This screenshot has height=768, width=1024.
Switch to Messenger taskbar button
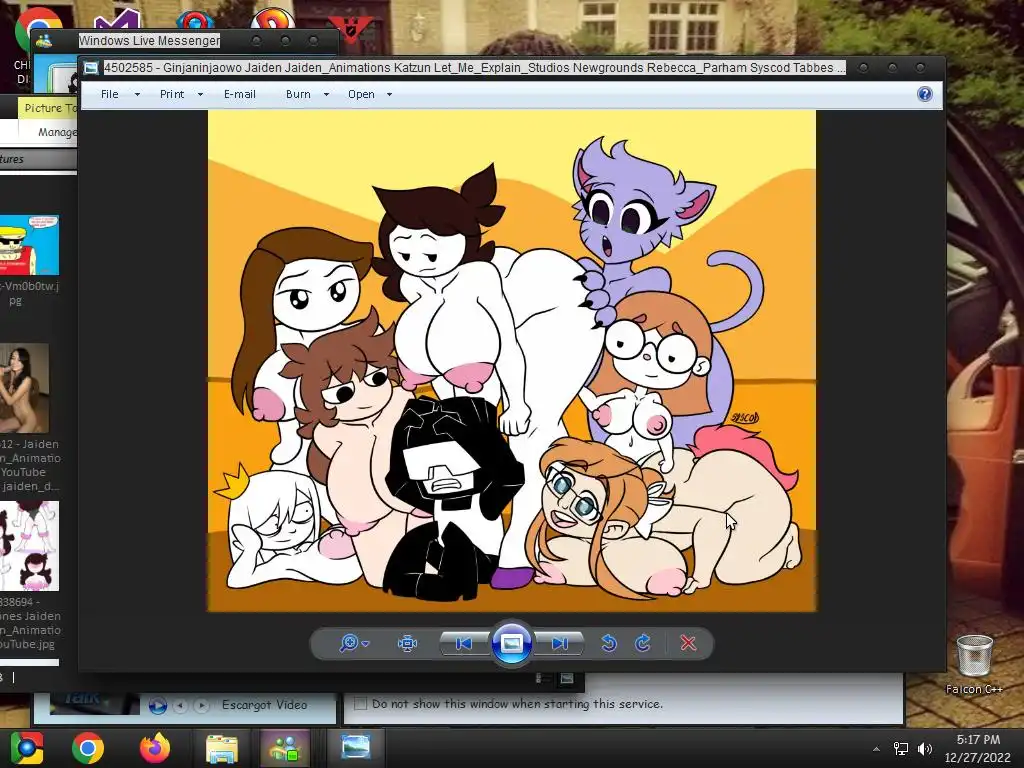tap(285, 748)
